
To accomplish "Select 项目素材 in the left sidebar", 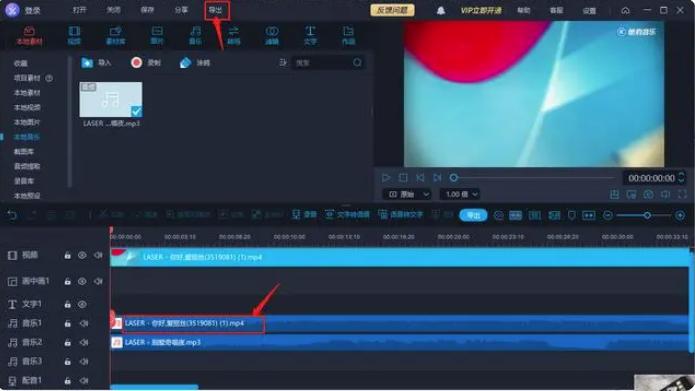I will point(27,78).
